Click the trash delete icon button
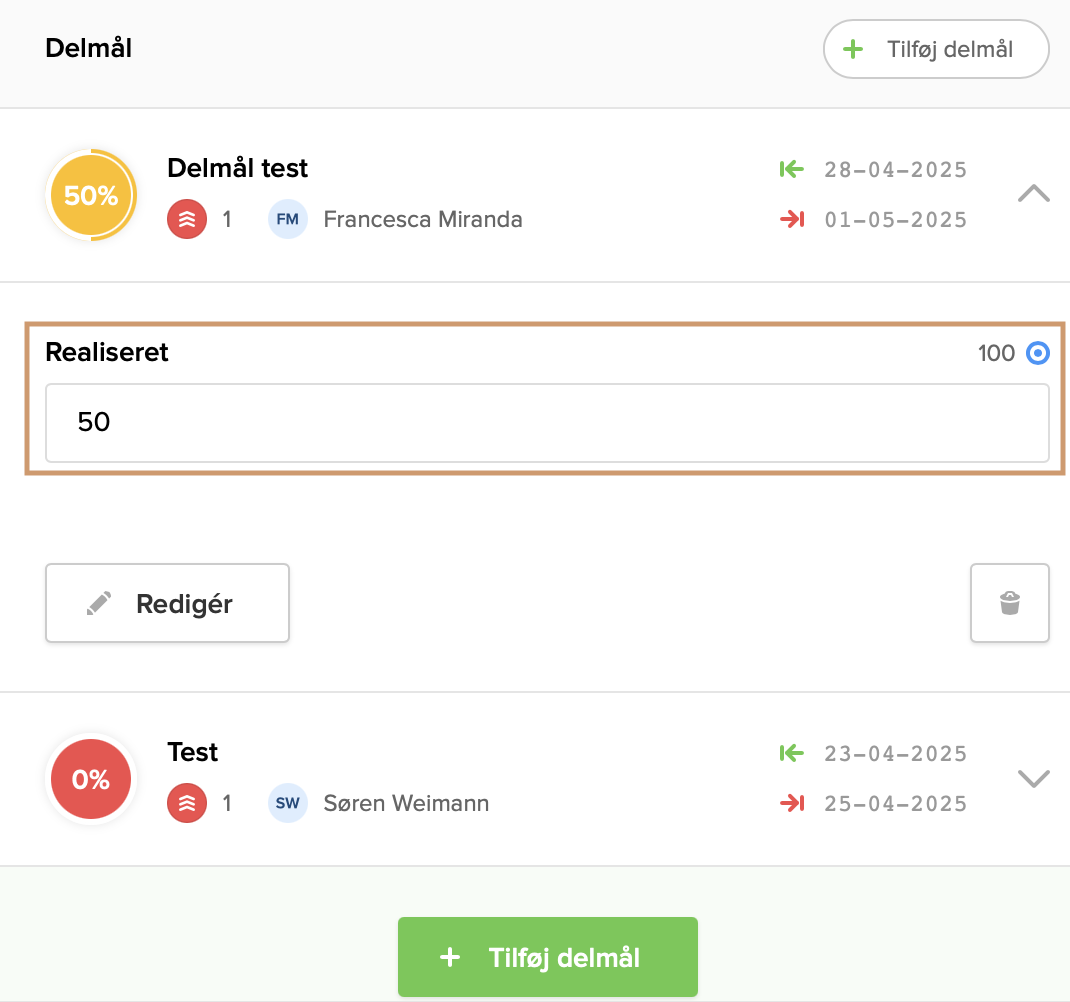The width and height of the screenshot is (1070, 1002). pos(1009,603)
